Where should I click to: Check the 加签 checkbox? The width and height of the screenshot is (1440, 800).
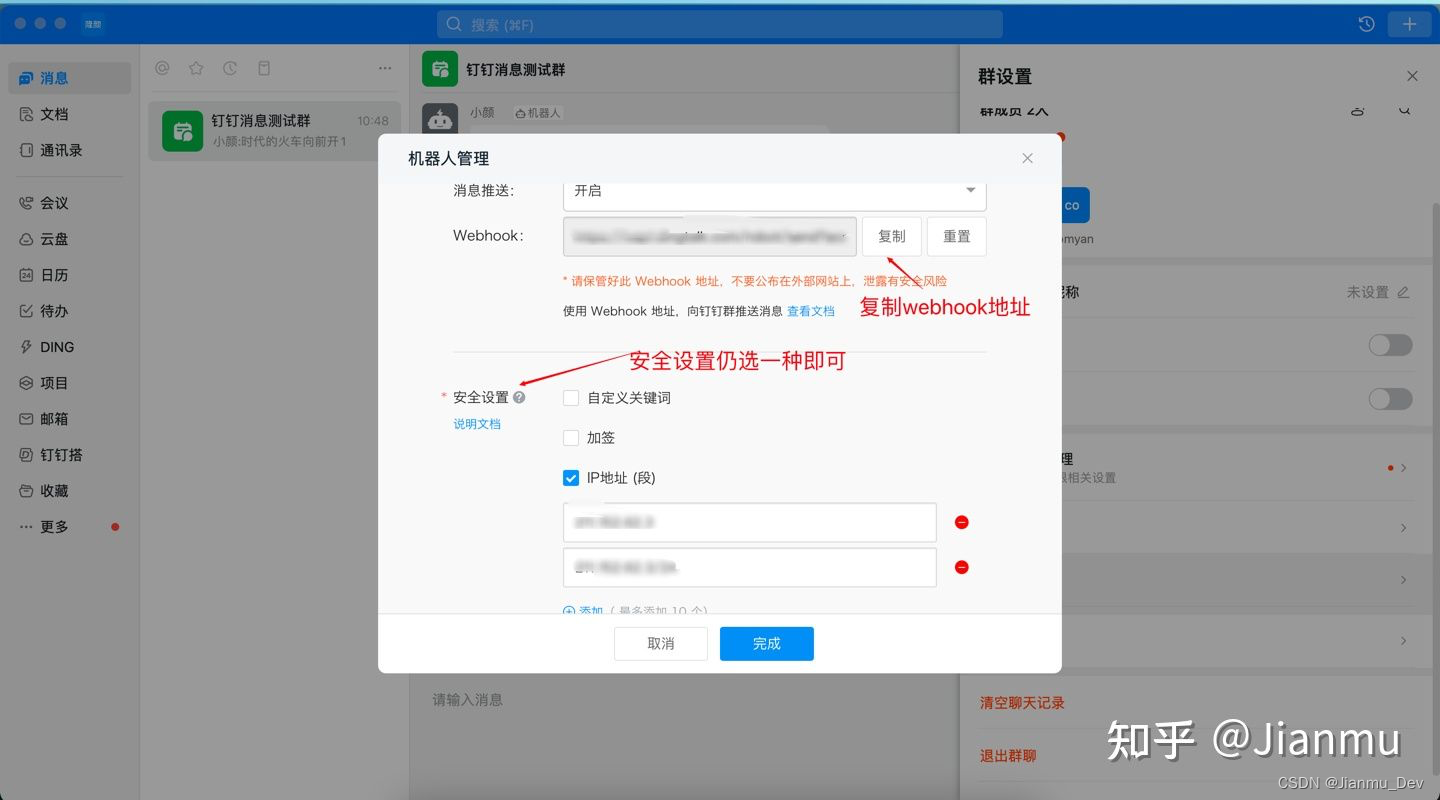(571, 438)
